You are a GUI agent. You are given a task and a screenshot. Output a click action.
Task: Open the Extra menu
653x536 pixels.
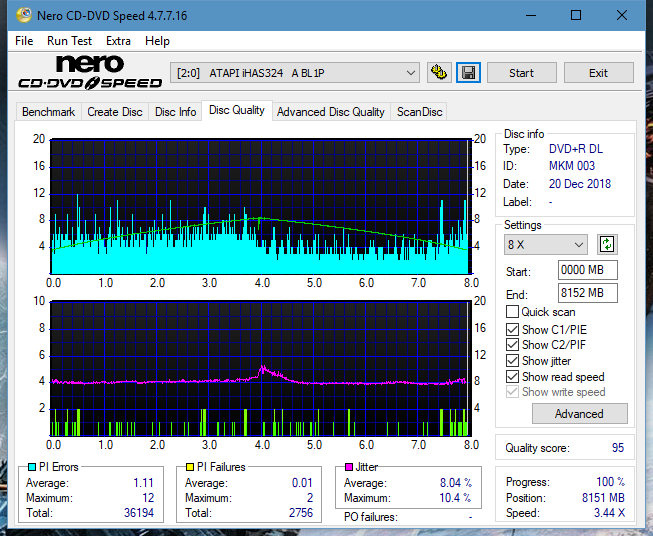(118, 41)
